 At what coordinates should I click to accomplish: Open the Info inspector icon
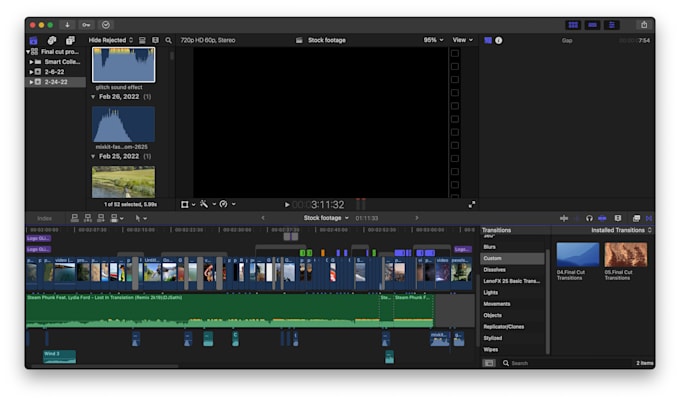[x=499, y=40]
